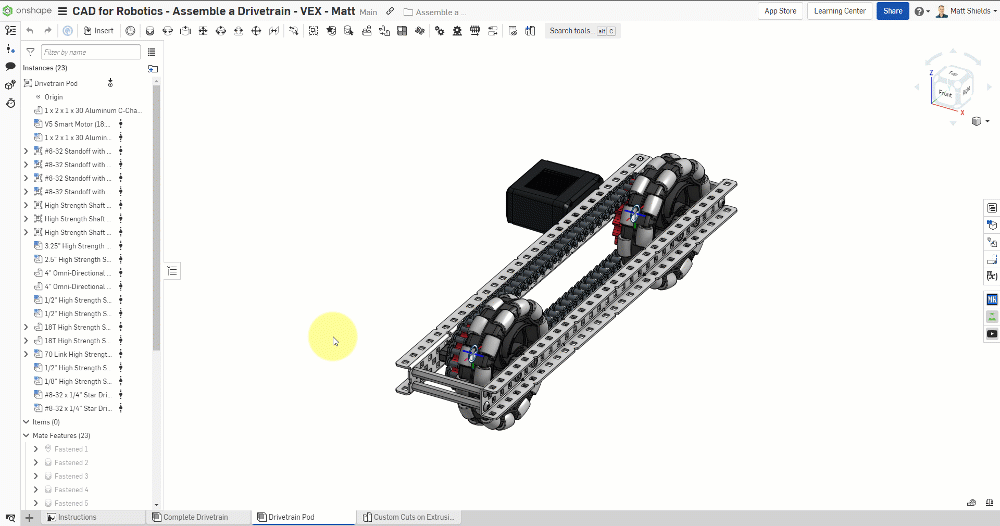Image resolution: width=1000 pixels, height=526 pixels.
Task: Select the Rack and pinion relation icon
Action: click(x=457, y=31)
